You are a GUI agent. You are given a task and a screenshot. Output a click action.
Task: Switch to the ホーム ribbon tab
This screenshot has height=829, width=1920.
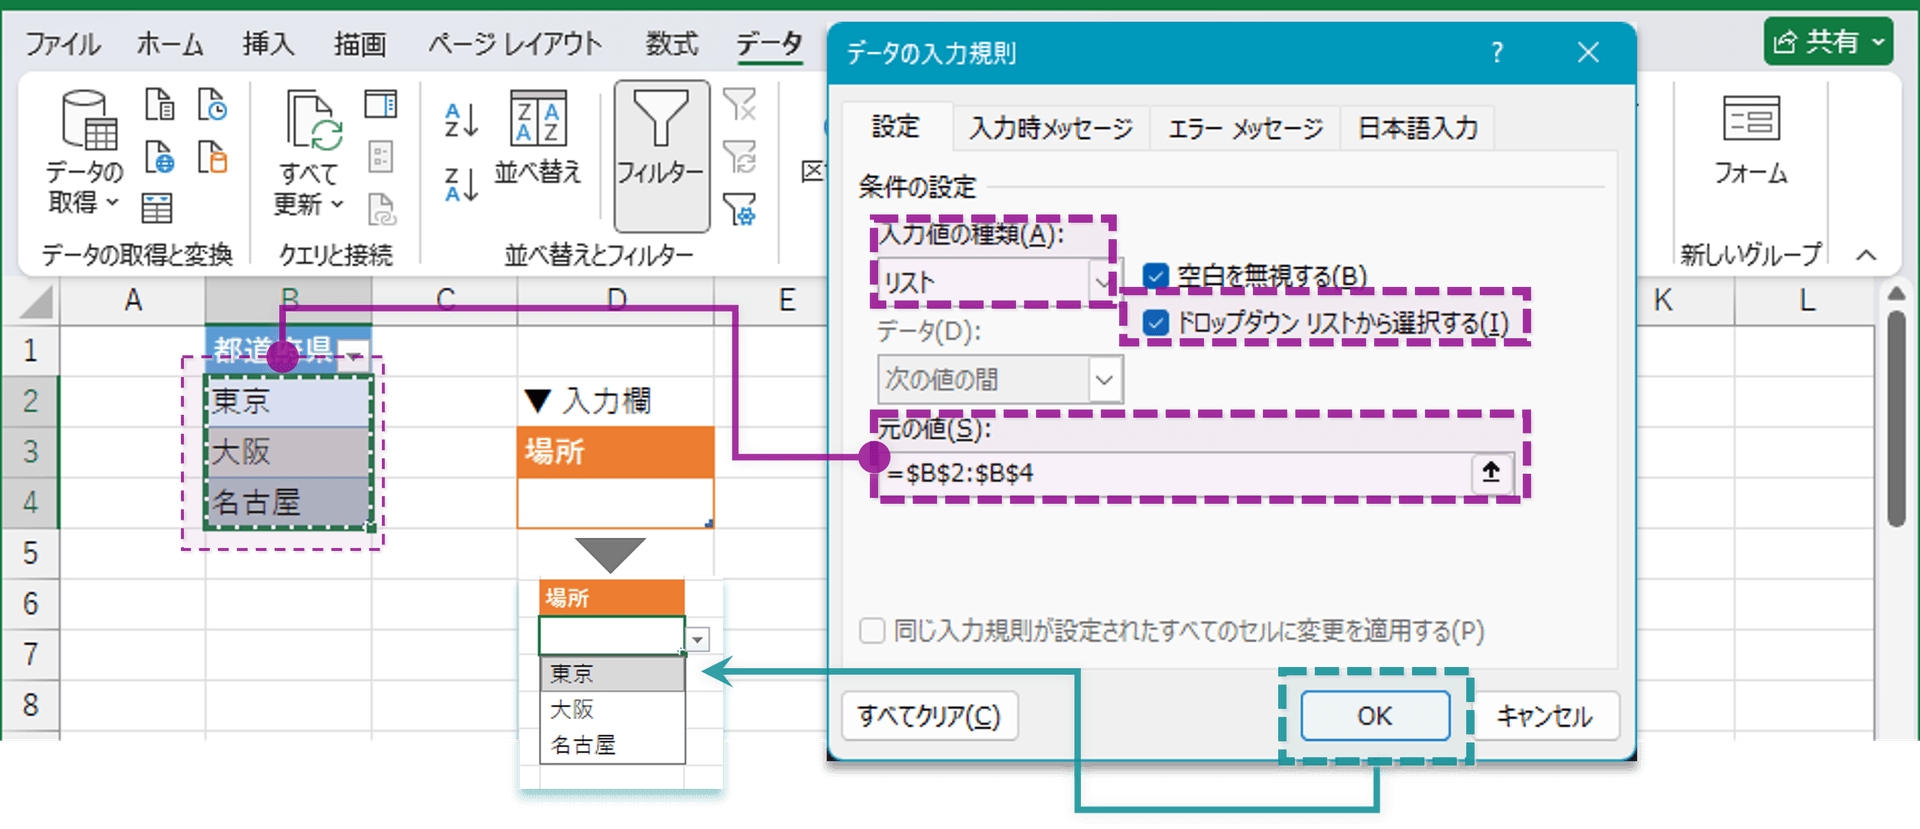click(170, 44)
